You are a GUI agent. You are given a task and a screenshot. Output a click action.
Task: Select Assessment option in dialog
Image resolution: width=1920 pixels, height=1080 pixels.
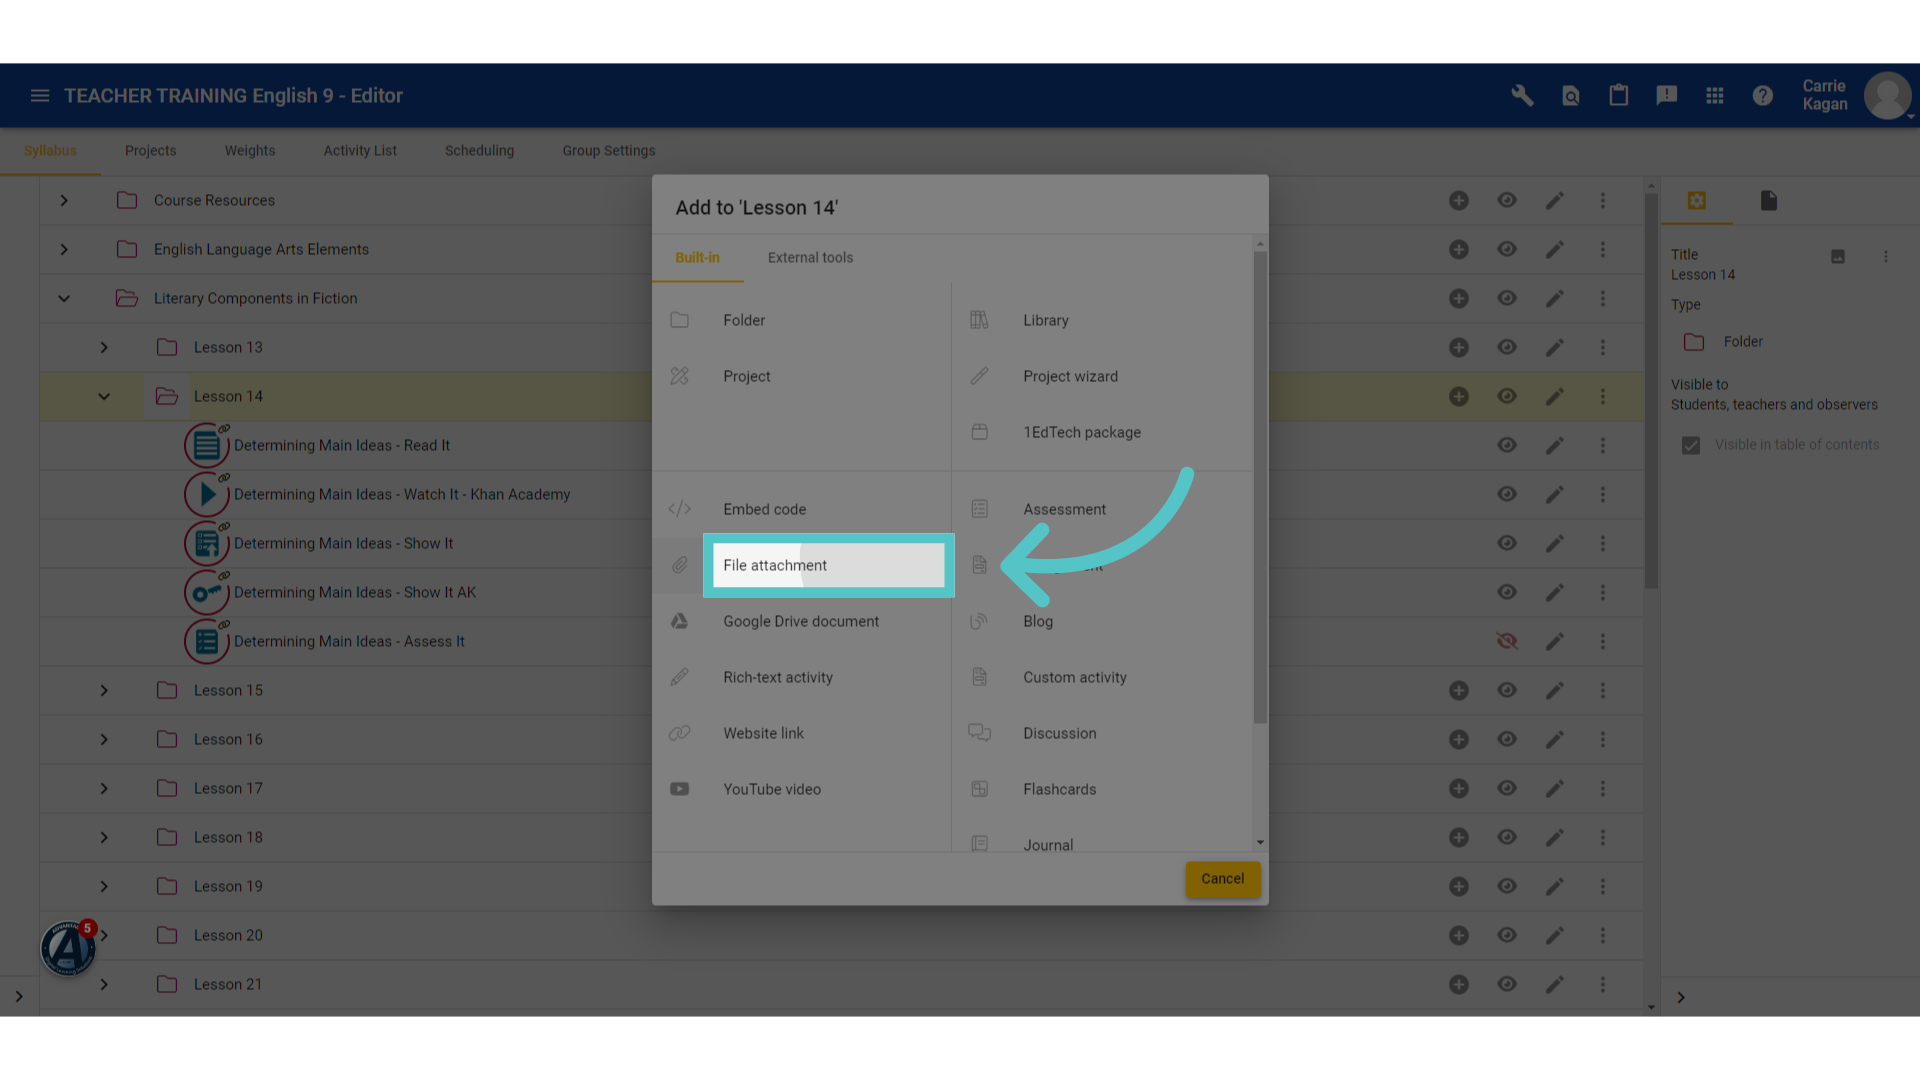pos(1102,510)
